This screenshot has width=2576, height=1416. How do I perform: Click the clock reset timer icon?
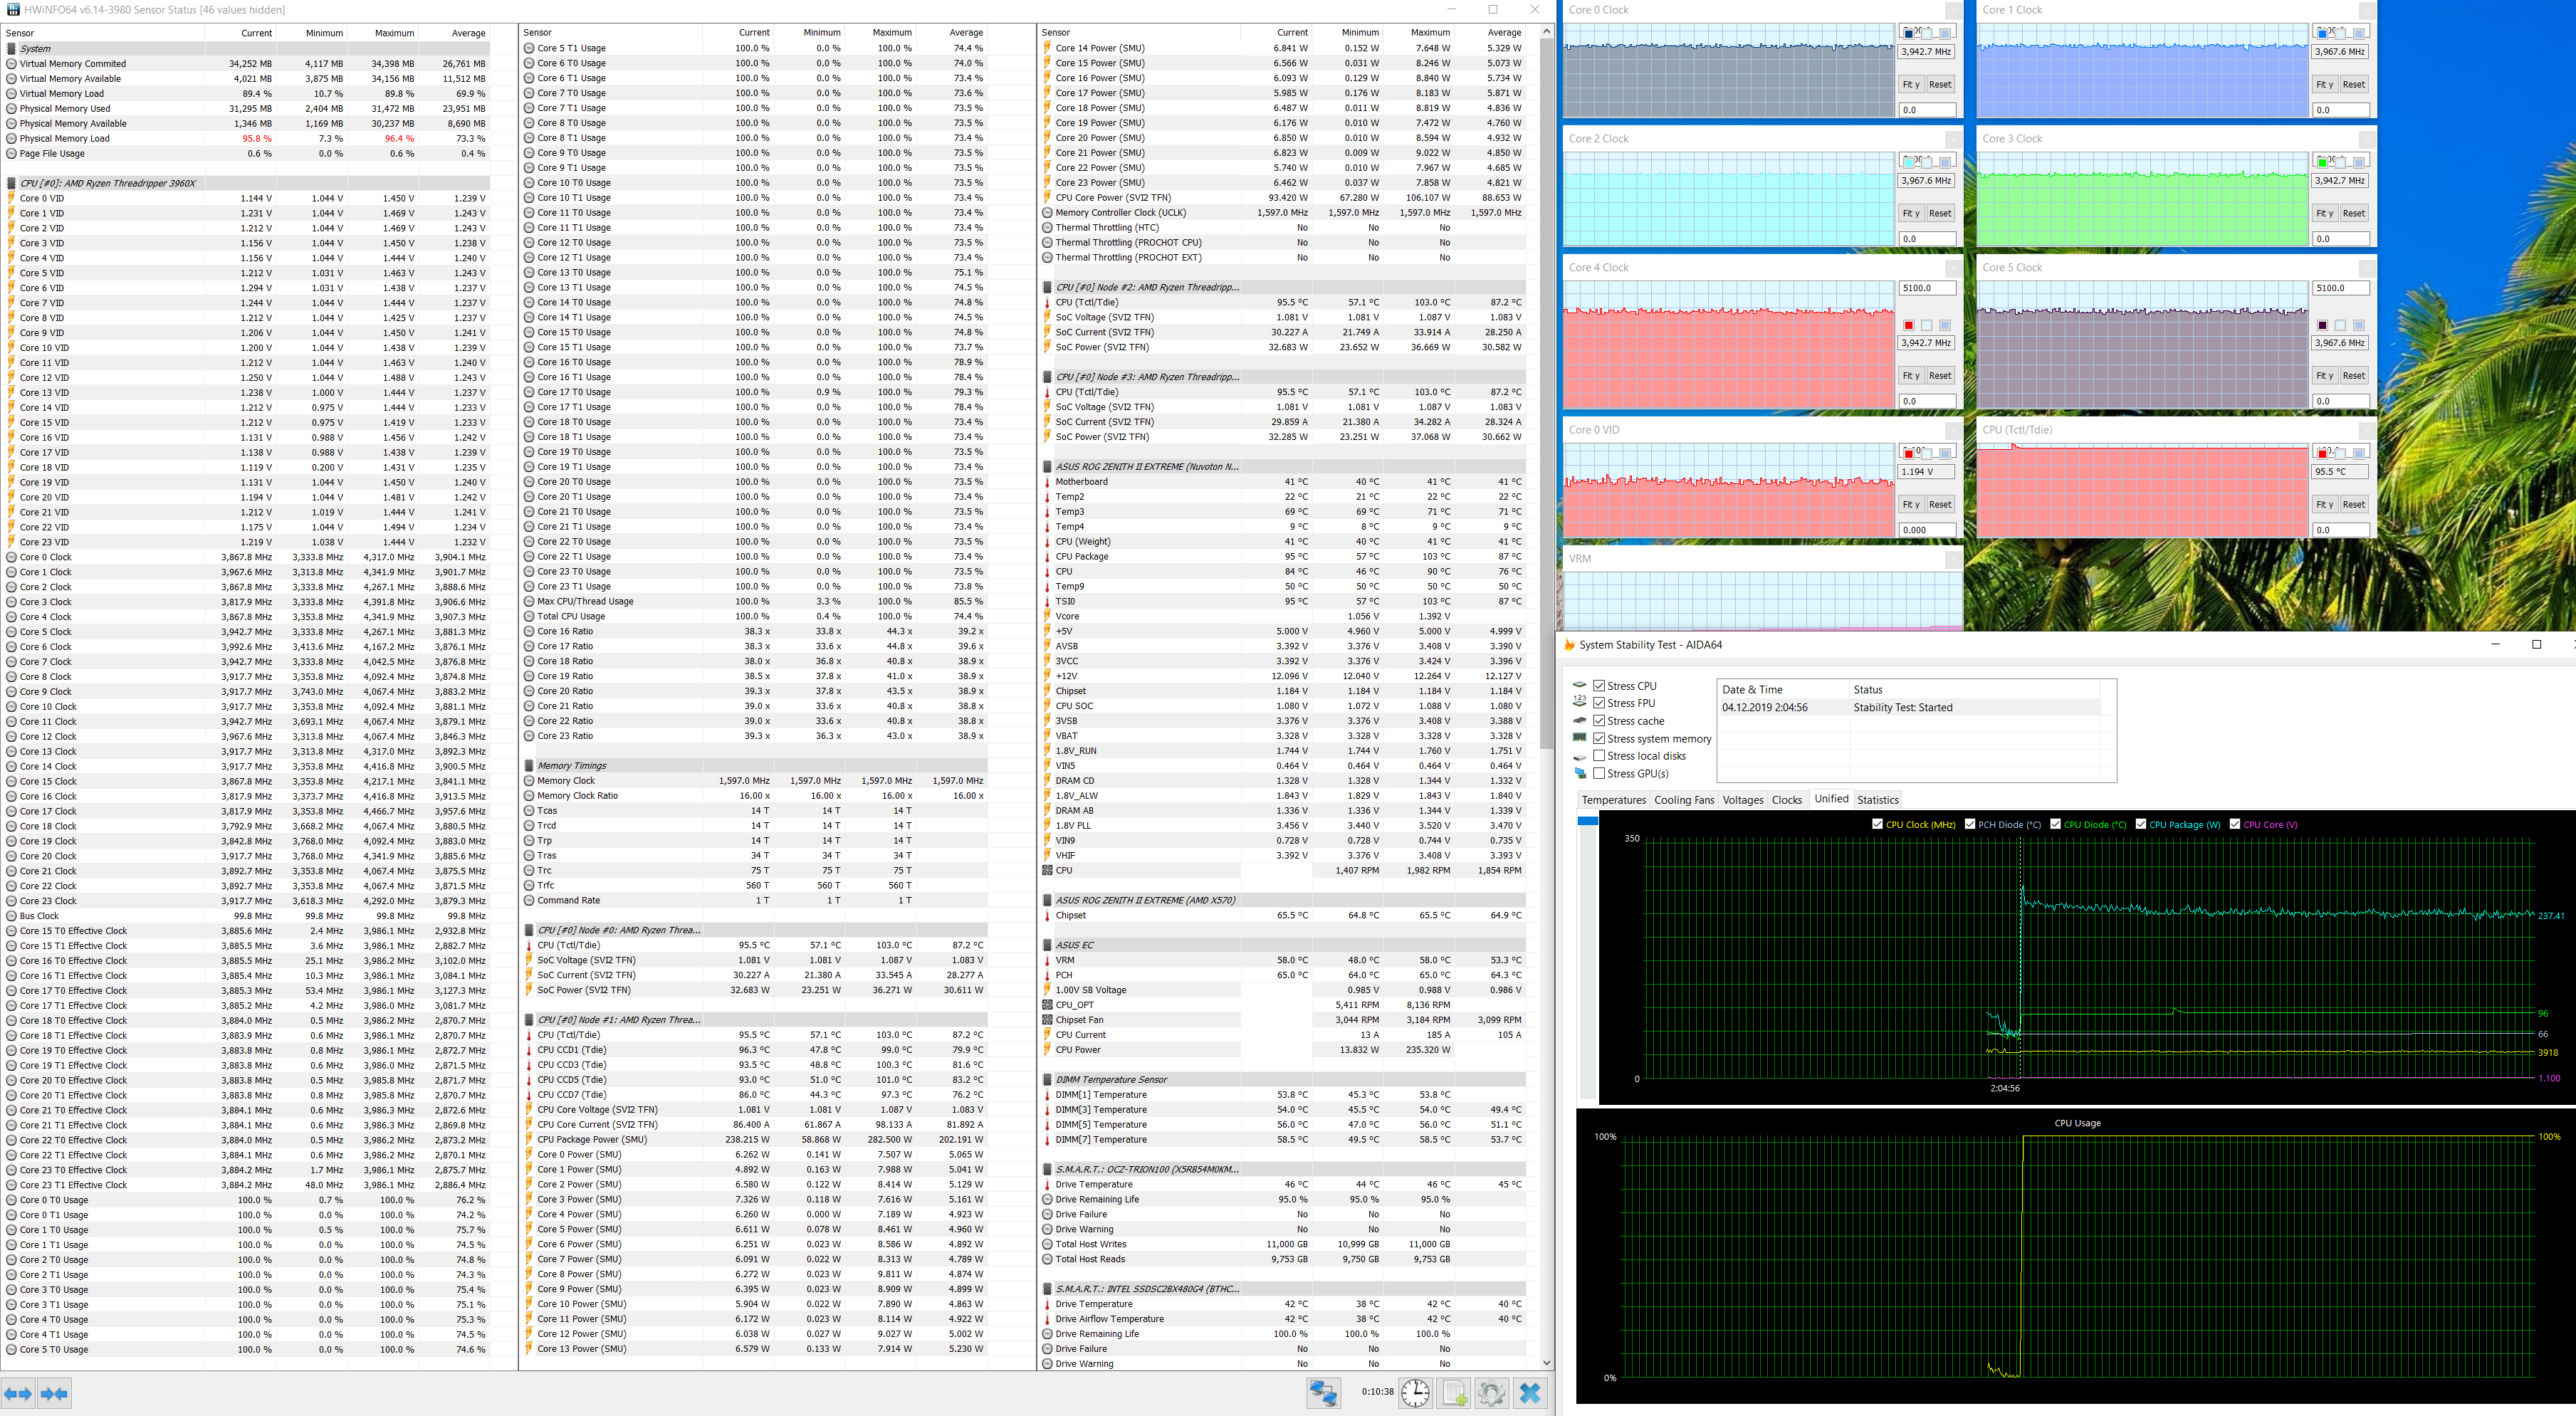pos(1415,1393)
